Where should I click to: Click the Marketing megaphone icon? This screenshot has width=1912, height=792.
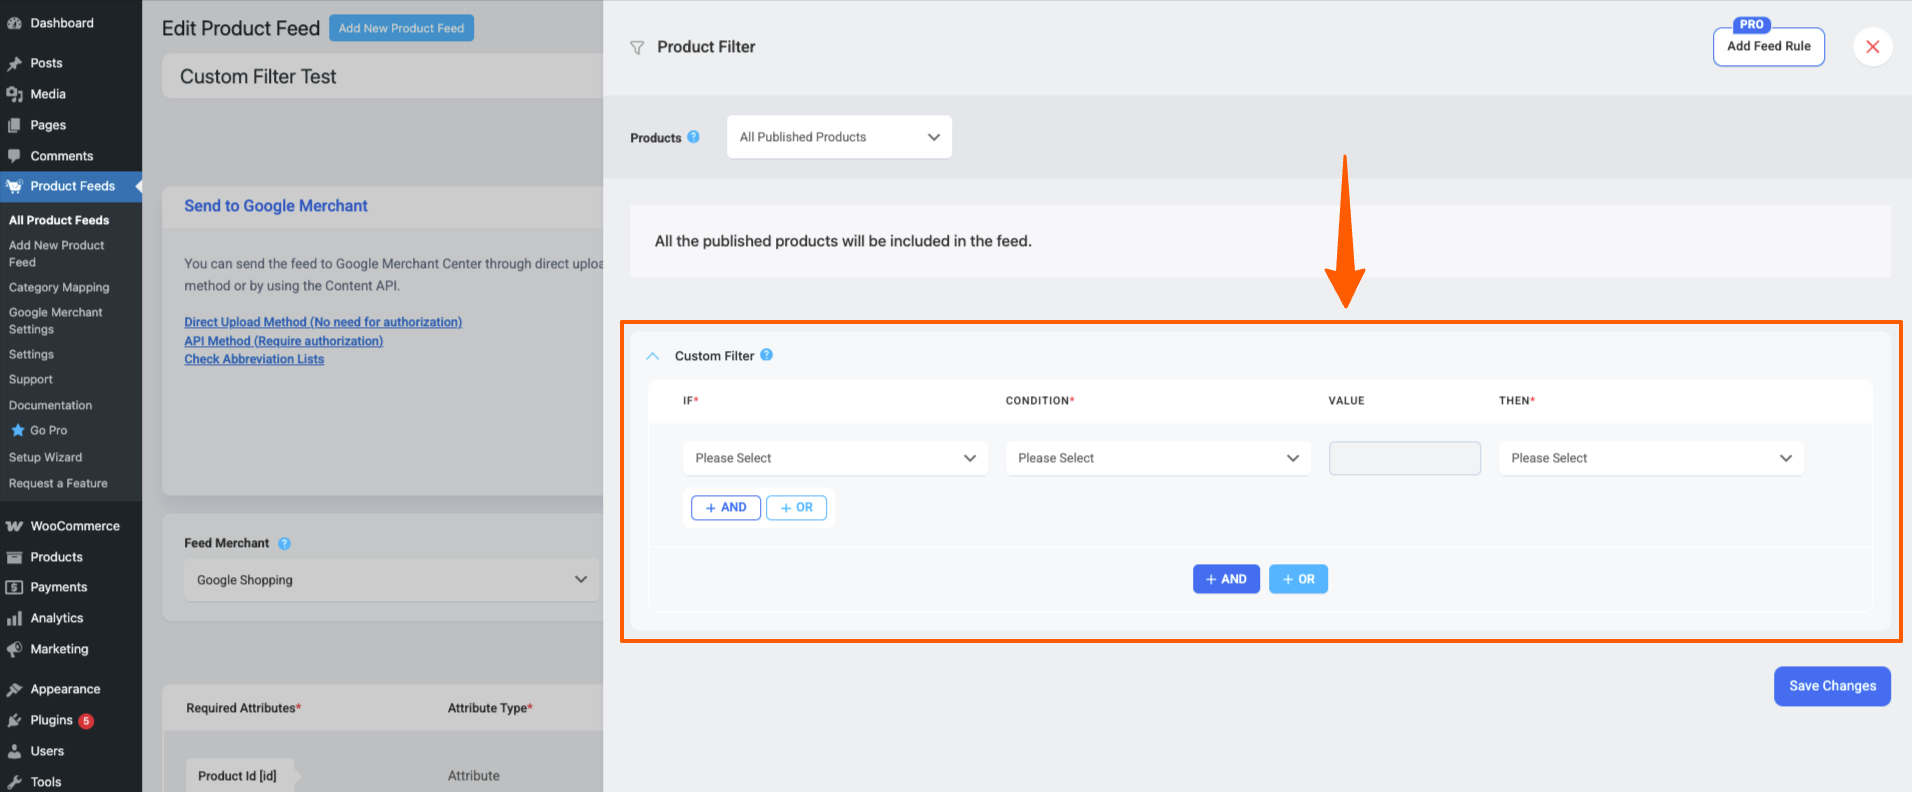[14, 649]
